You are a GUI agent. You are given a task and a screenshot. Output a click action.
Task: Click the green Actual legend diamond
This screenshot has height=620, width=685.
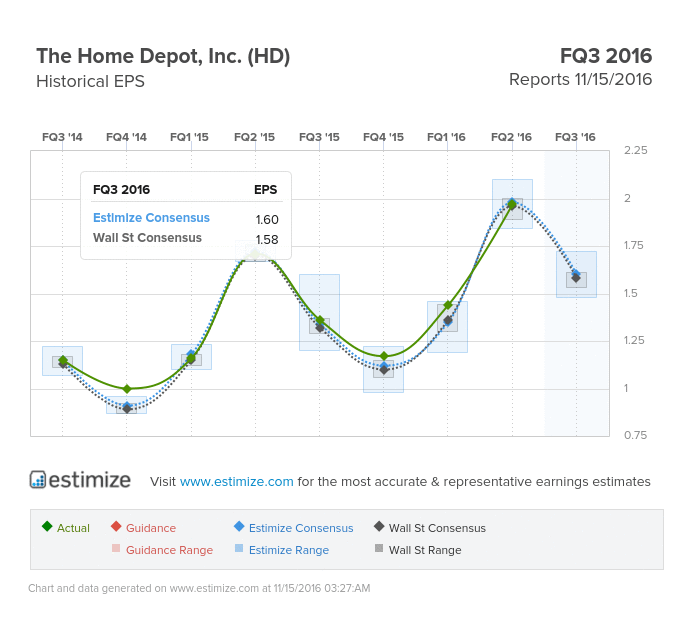[47, 526]
